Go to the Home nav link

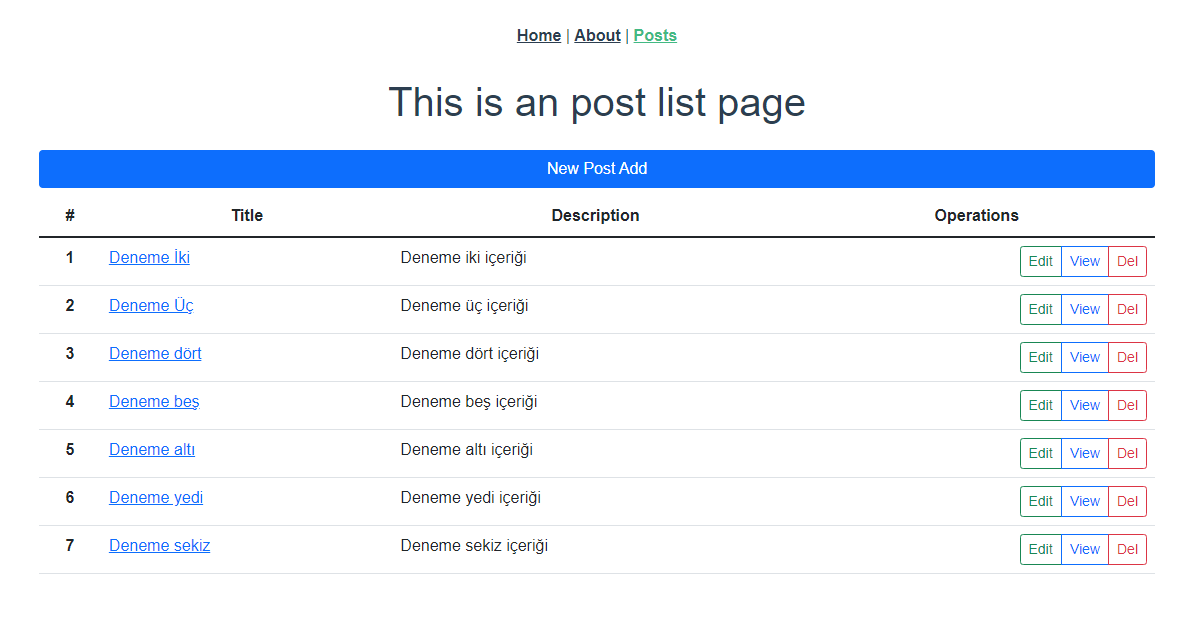pyautogui.click(x=539, y=36)
